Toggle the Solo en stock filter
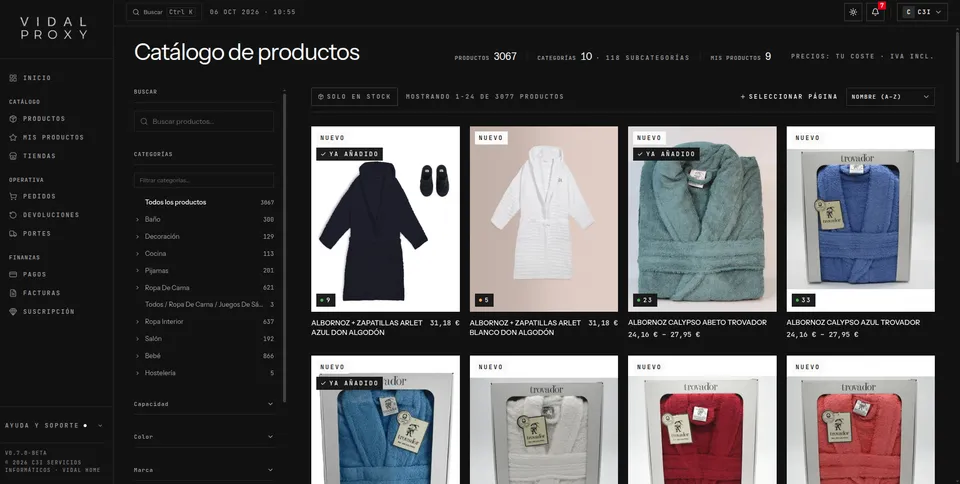 point(354,97)
